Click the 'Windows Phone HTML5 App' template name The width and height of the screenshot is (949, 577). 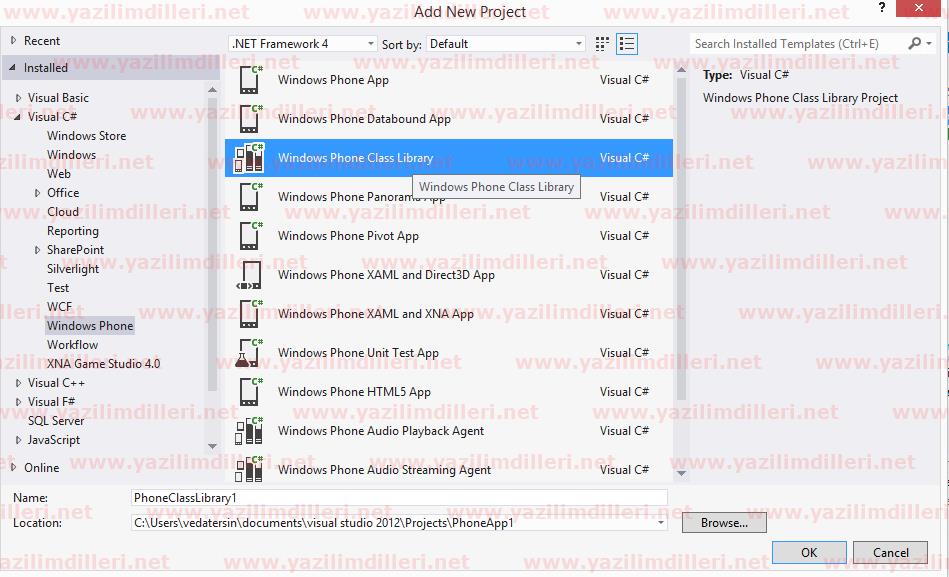[x=354, y=392]
